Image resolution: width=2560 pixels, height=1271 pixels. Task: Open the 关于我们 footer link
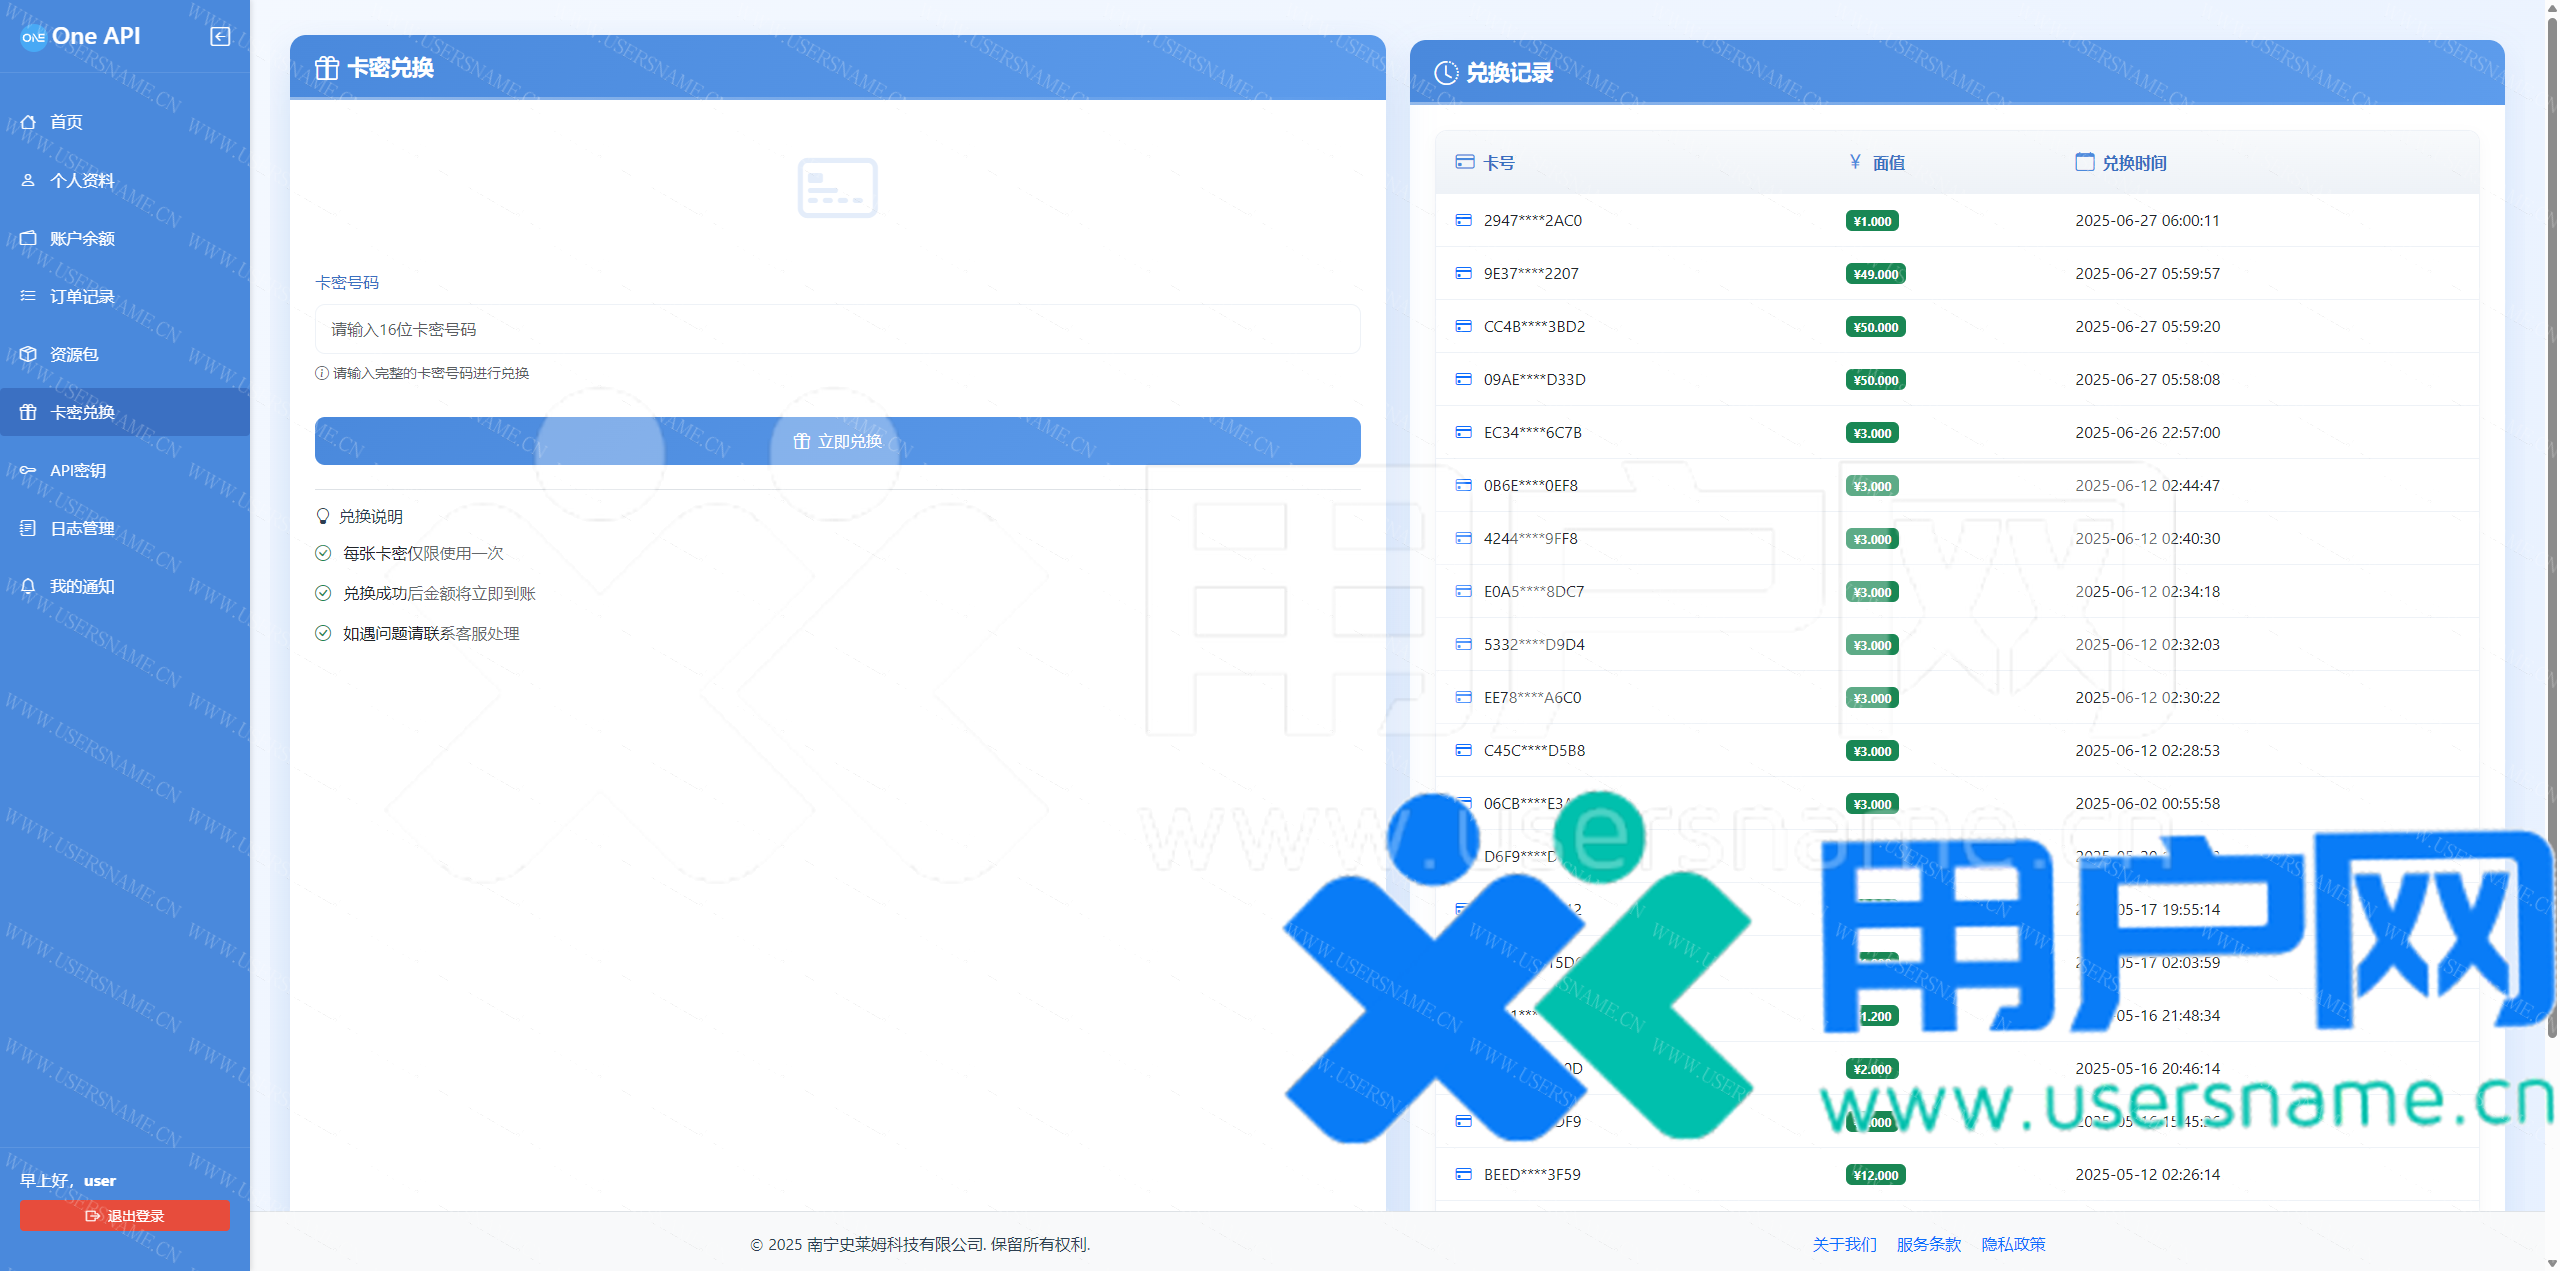pyautogui.click(x=1844, y=1244)
